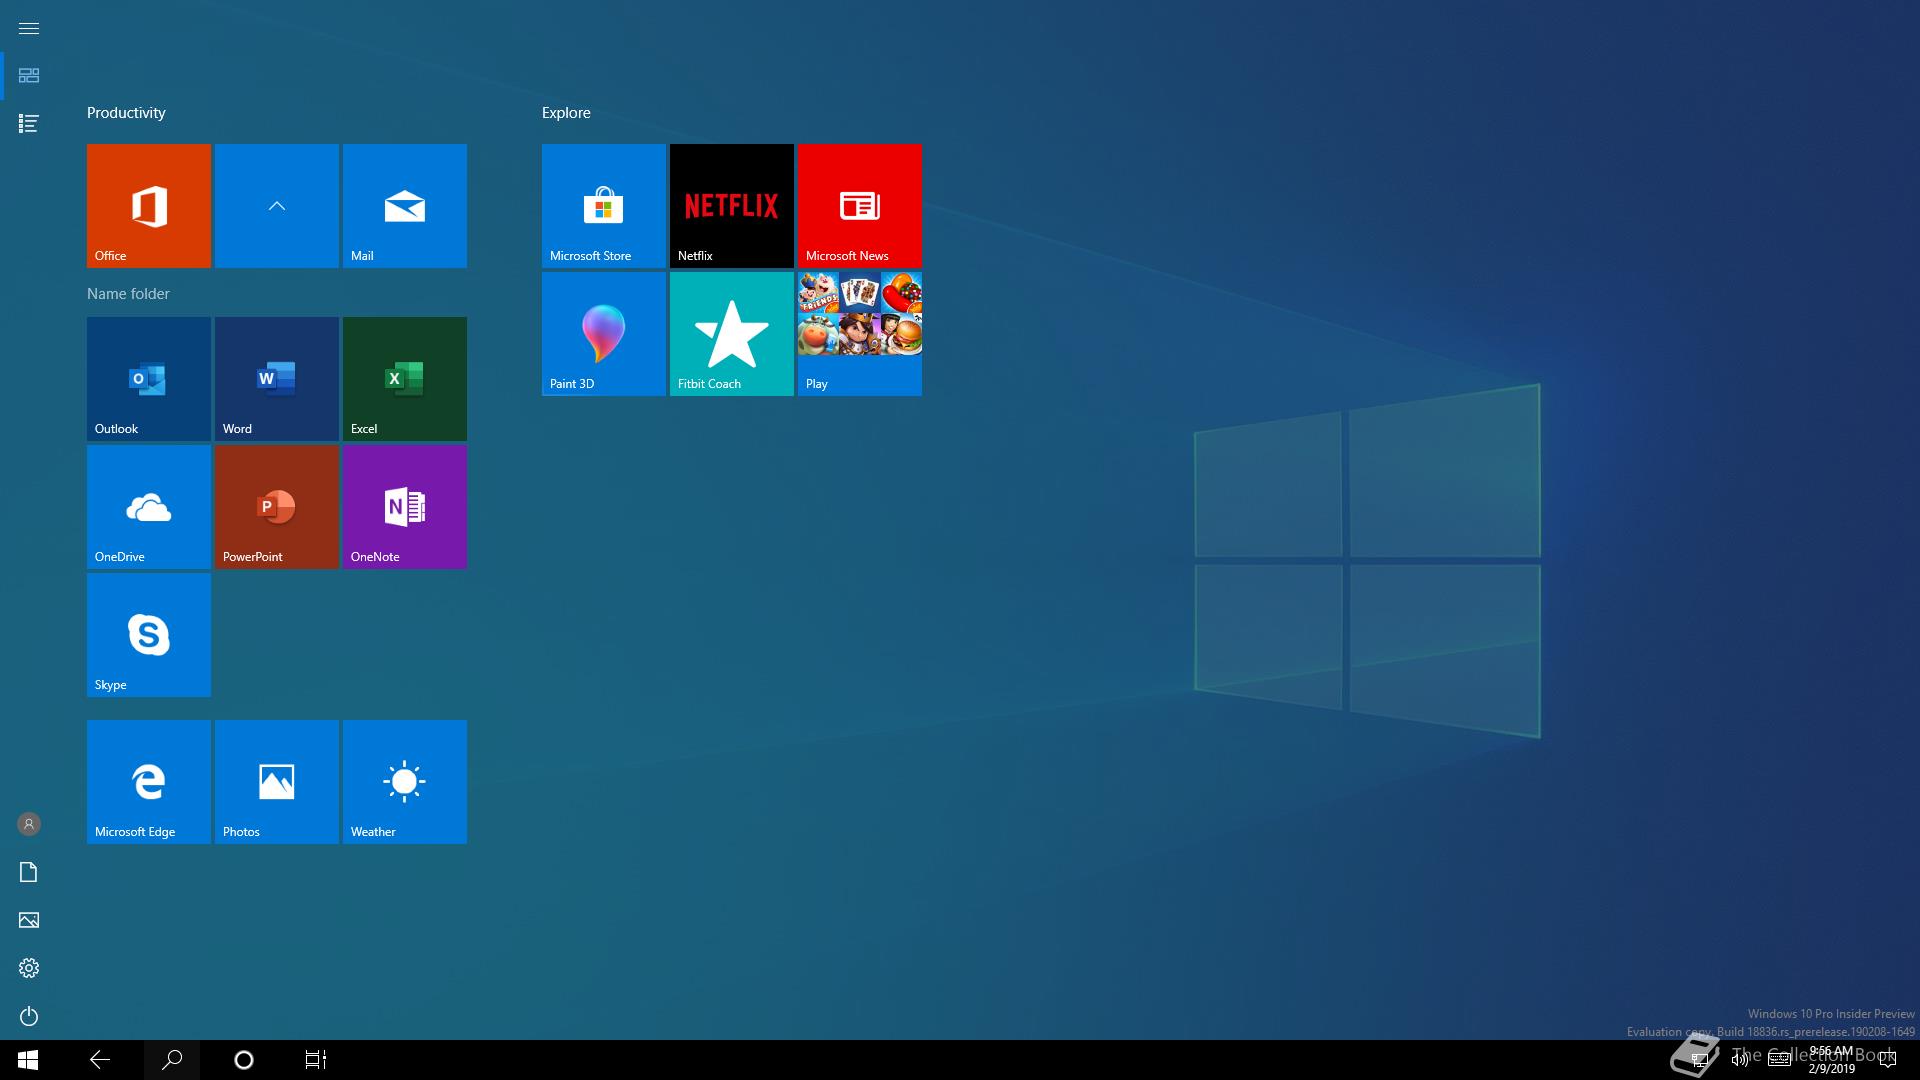Open Task View on taskbar
This screenshot has width=1920, height=1080.
coord(316,1060)
